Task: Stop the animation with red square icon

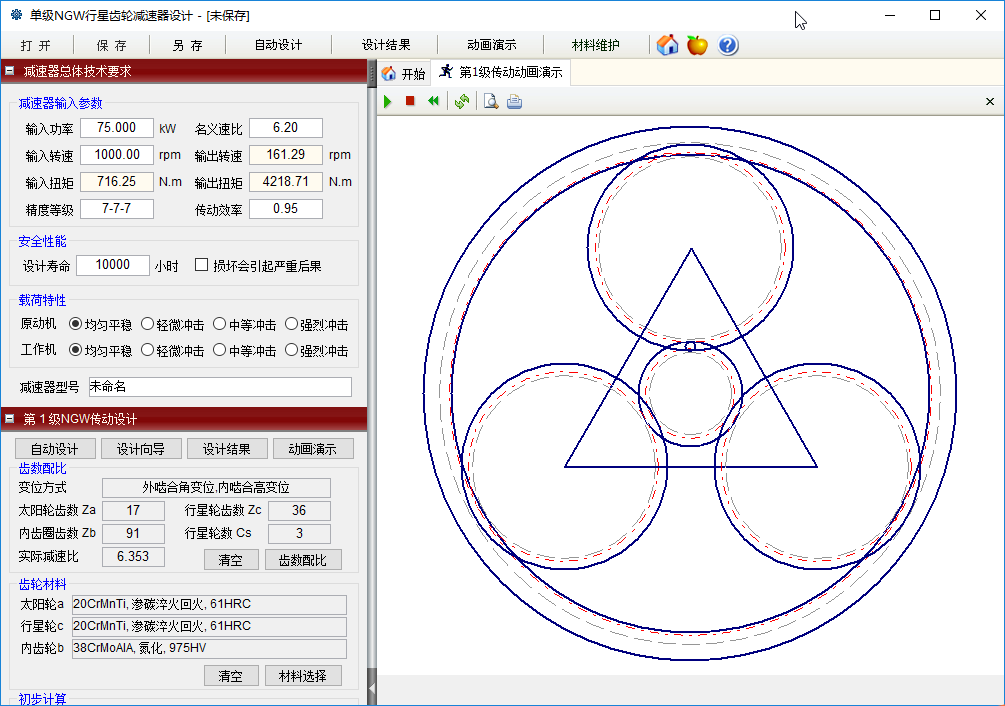Action: tap(410, 101)
